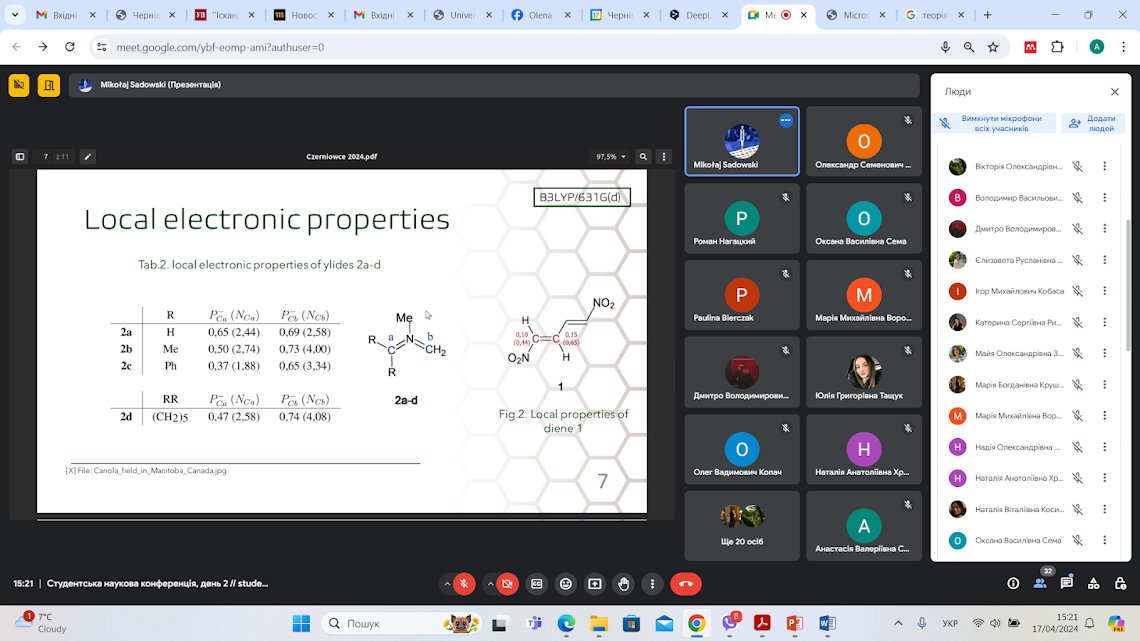Mute Катерина Сергіївна in people list
The width and height of the screenshot is (1140, 641).
pos(1077,322)
